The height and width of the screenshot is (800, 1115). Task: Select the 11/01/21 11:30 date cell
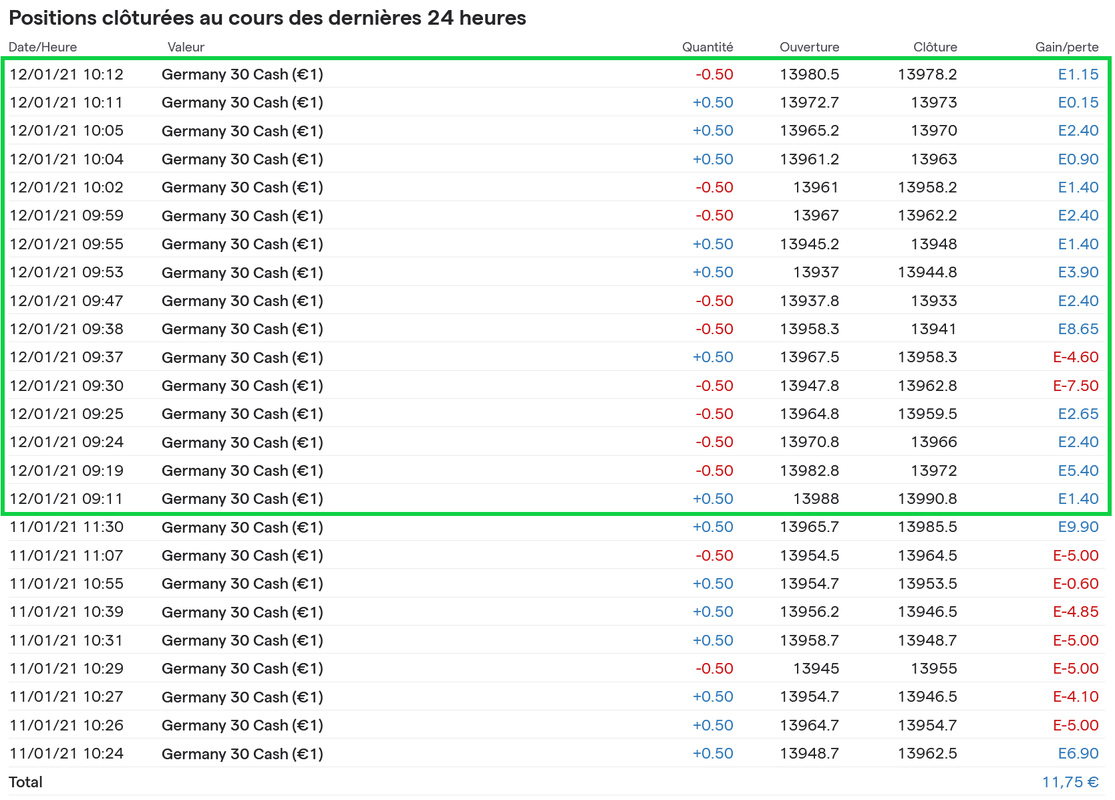(66, 527)
